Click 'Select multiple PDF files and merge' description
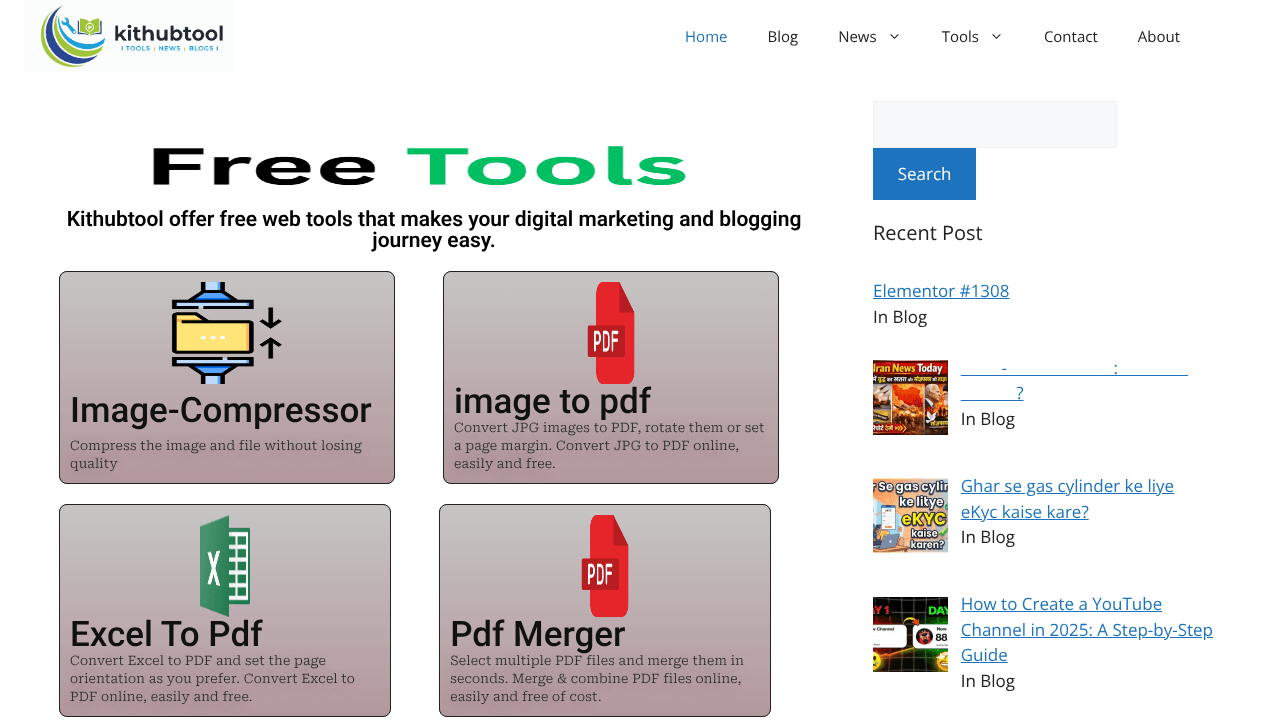 [597, 678]
